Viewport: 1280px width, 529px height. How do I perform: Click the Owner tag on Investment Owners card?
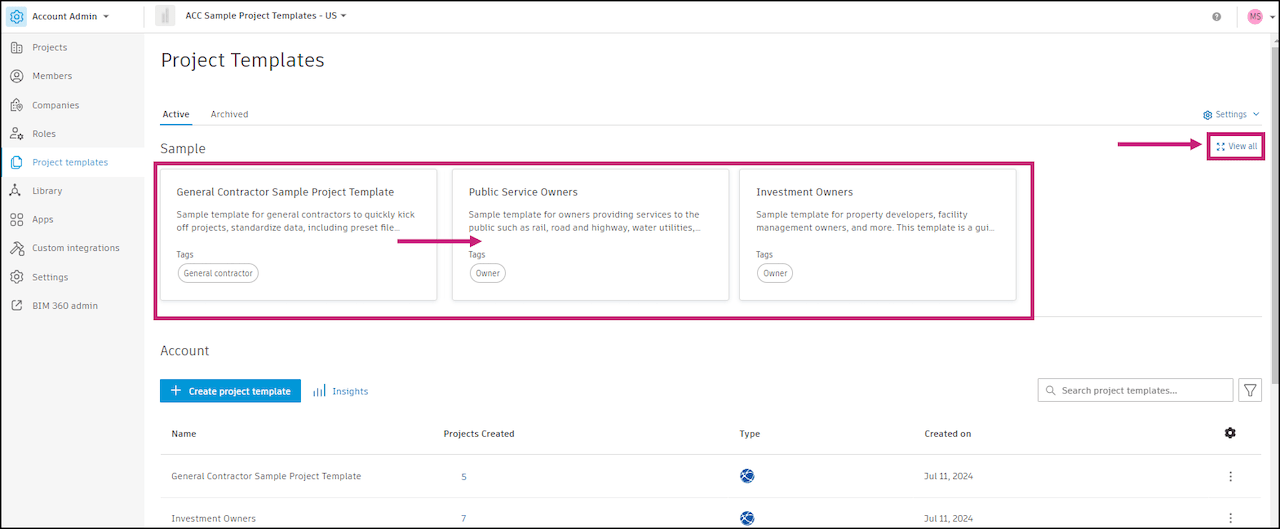(775, 273)
